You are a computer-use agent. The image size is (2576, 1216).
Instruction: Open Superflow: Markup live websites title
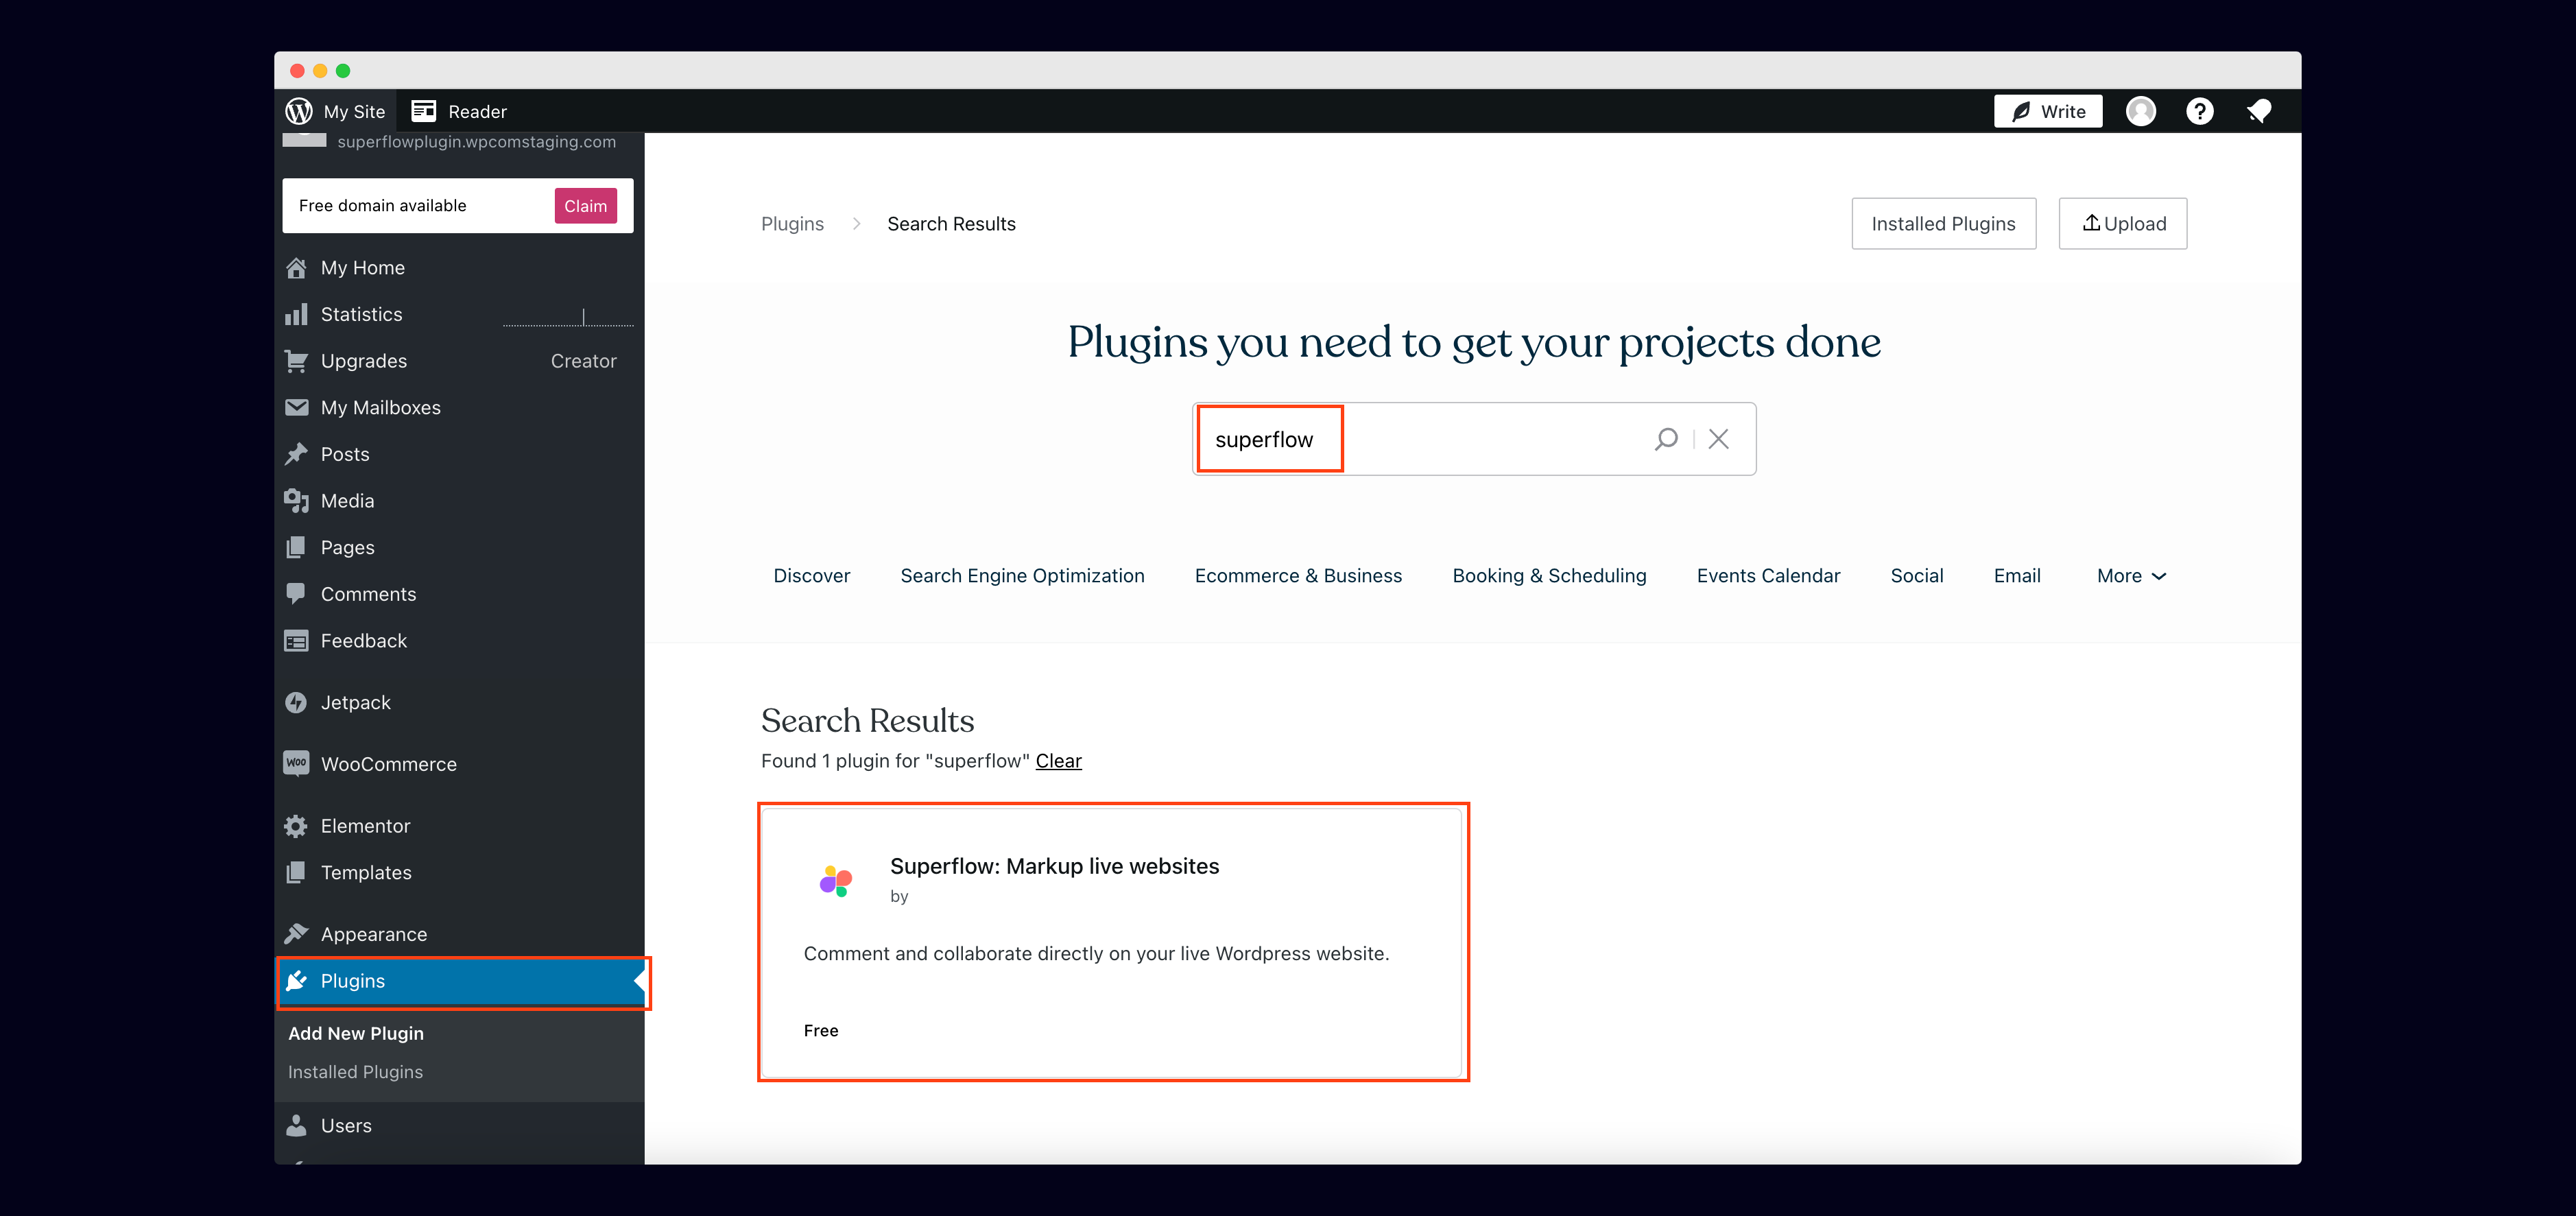1054,866
